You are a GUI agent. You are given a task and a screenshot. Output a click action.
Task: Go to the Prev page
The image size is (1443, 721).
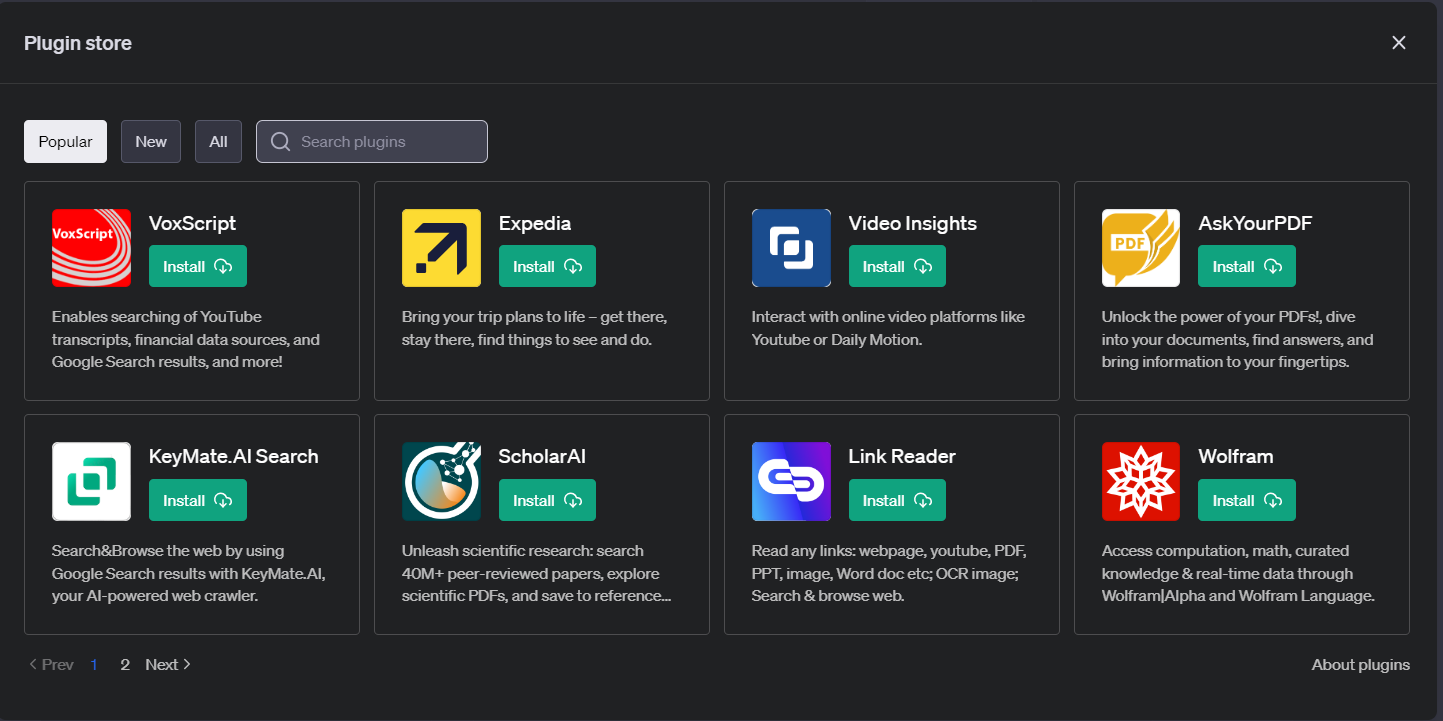tap(51, 664)
